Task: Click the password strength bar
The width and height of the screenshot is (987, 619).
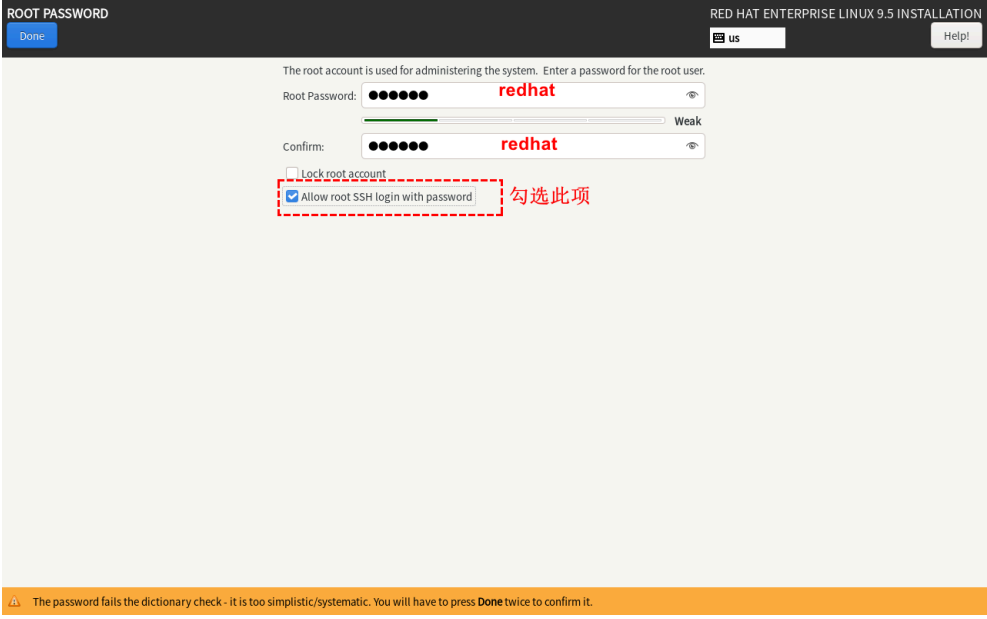Action: [x=513, y=120]
